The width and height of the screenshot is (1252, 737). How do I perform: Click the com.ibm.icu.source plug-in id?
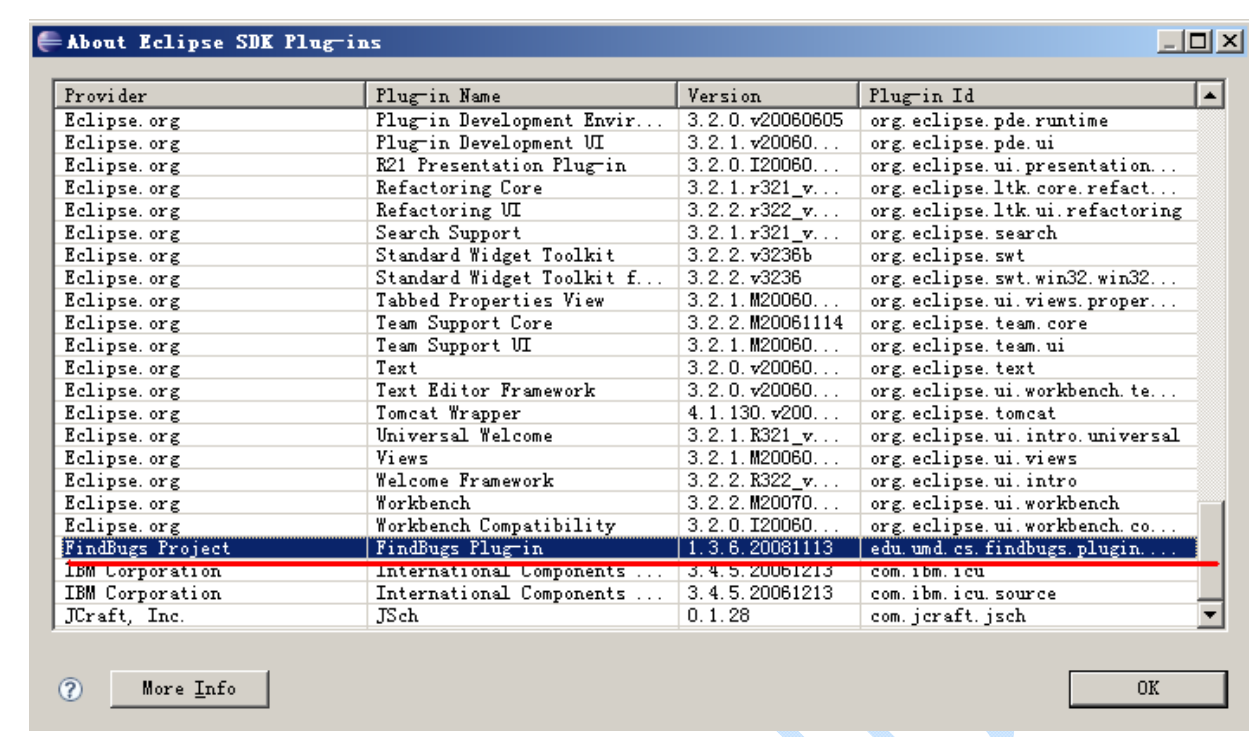pos(963,593)
